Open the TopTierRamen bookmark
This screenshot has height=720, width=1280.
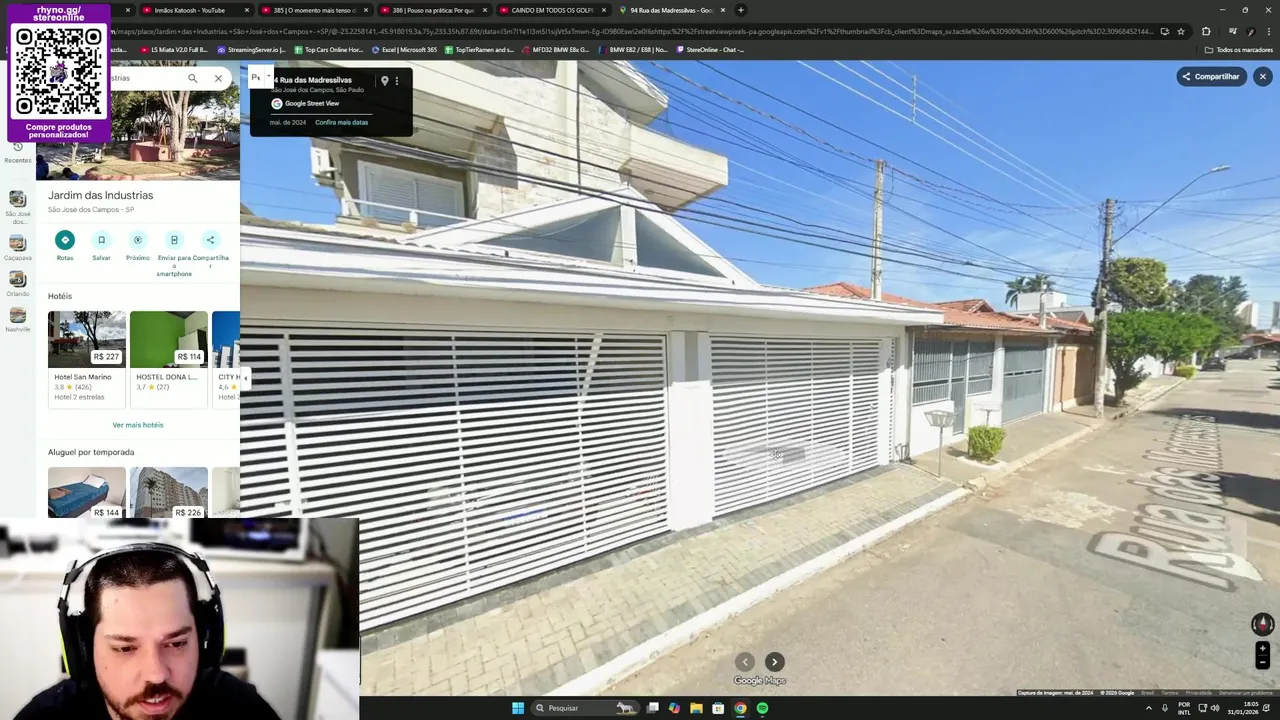pyautogui.click(x=480, y=49)
